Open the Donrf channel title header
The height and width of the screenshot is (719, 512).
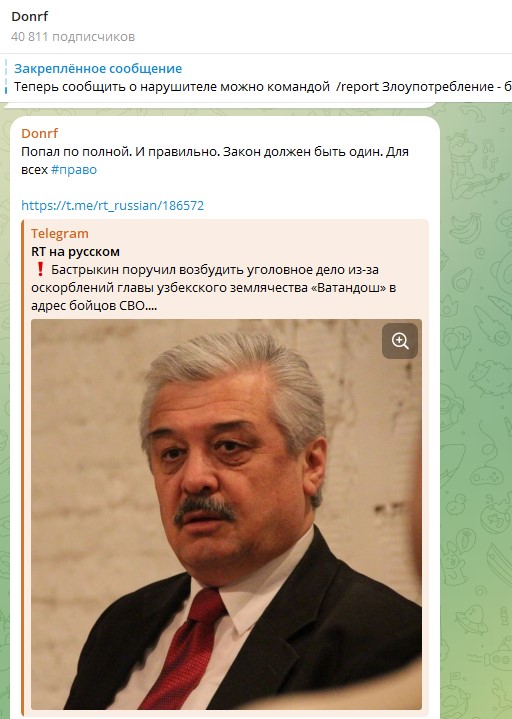pyautogui.click(x=30, y=17)
